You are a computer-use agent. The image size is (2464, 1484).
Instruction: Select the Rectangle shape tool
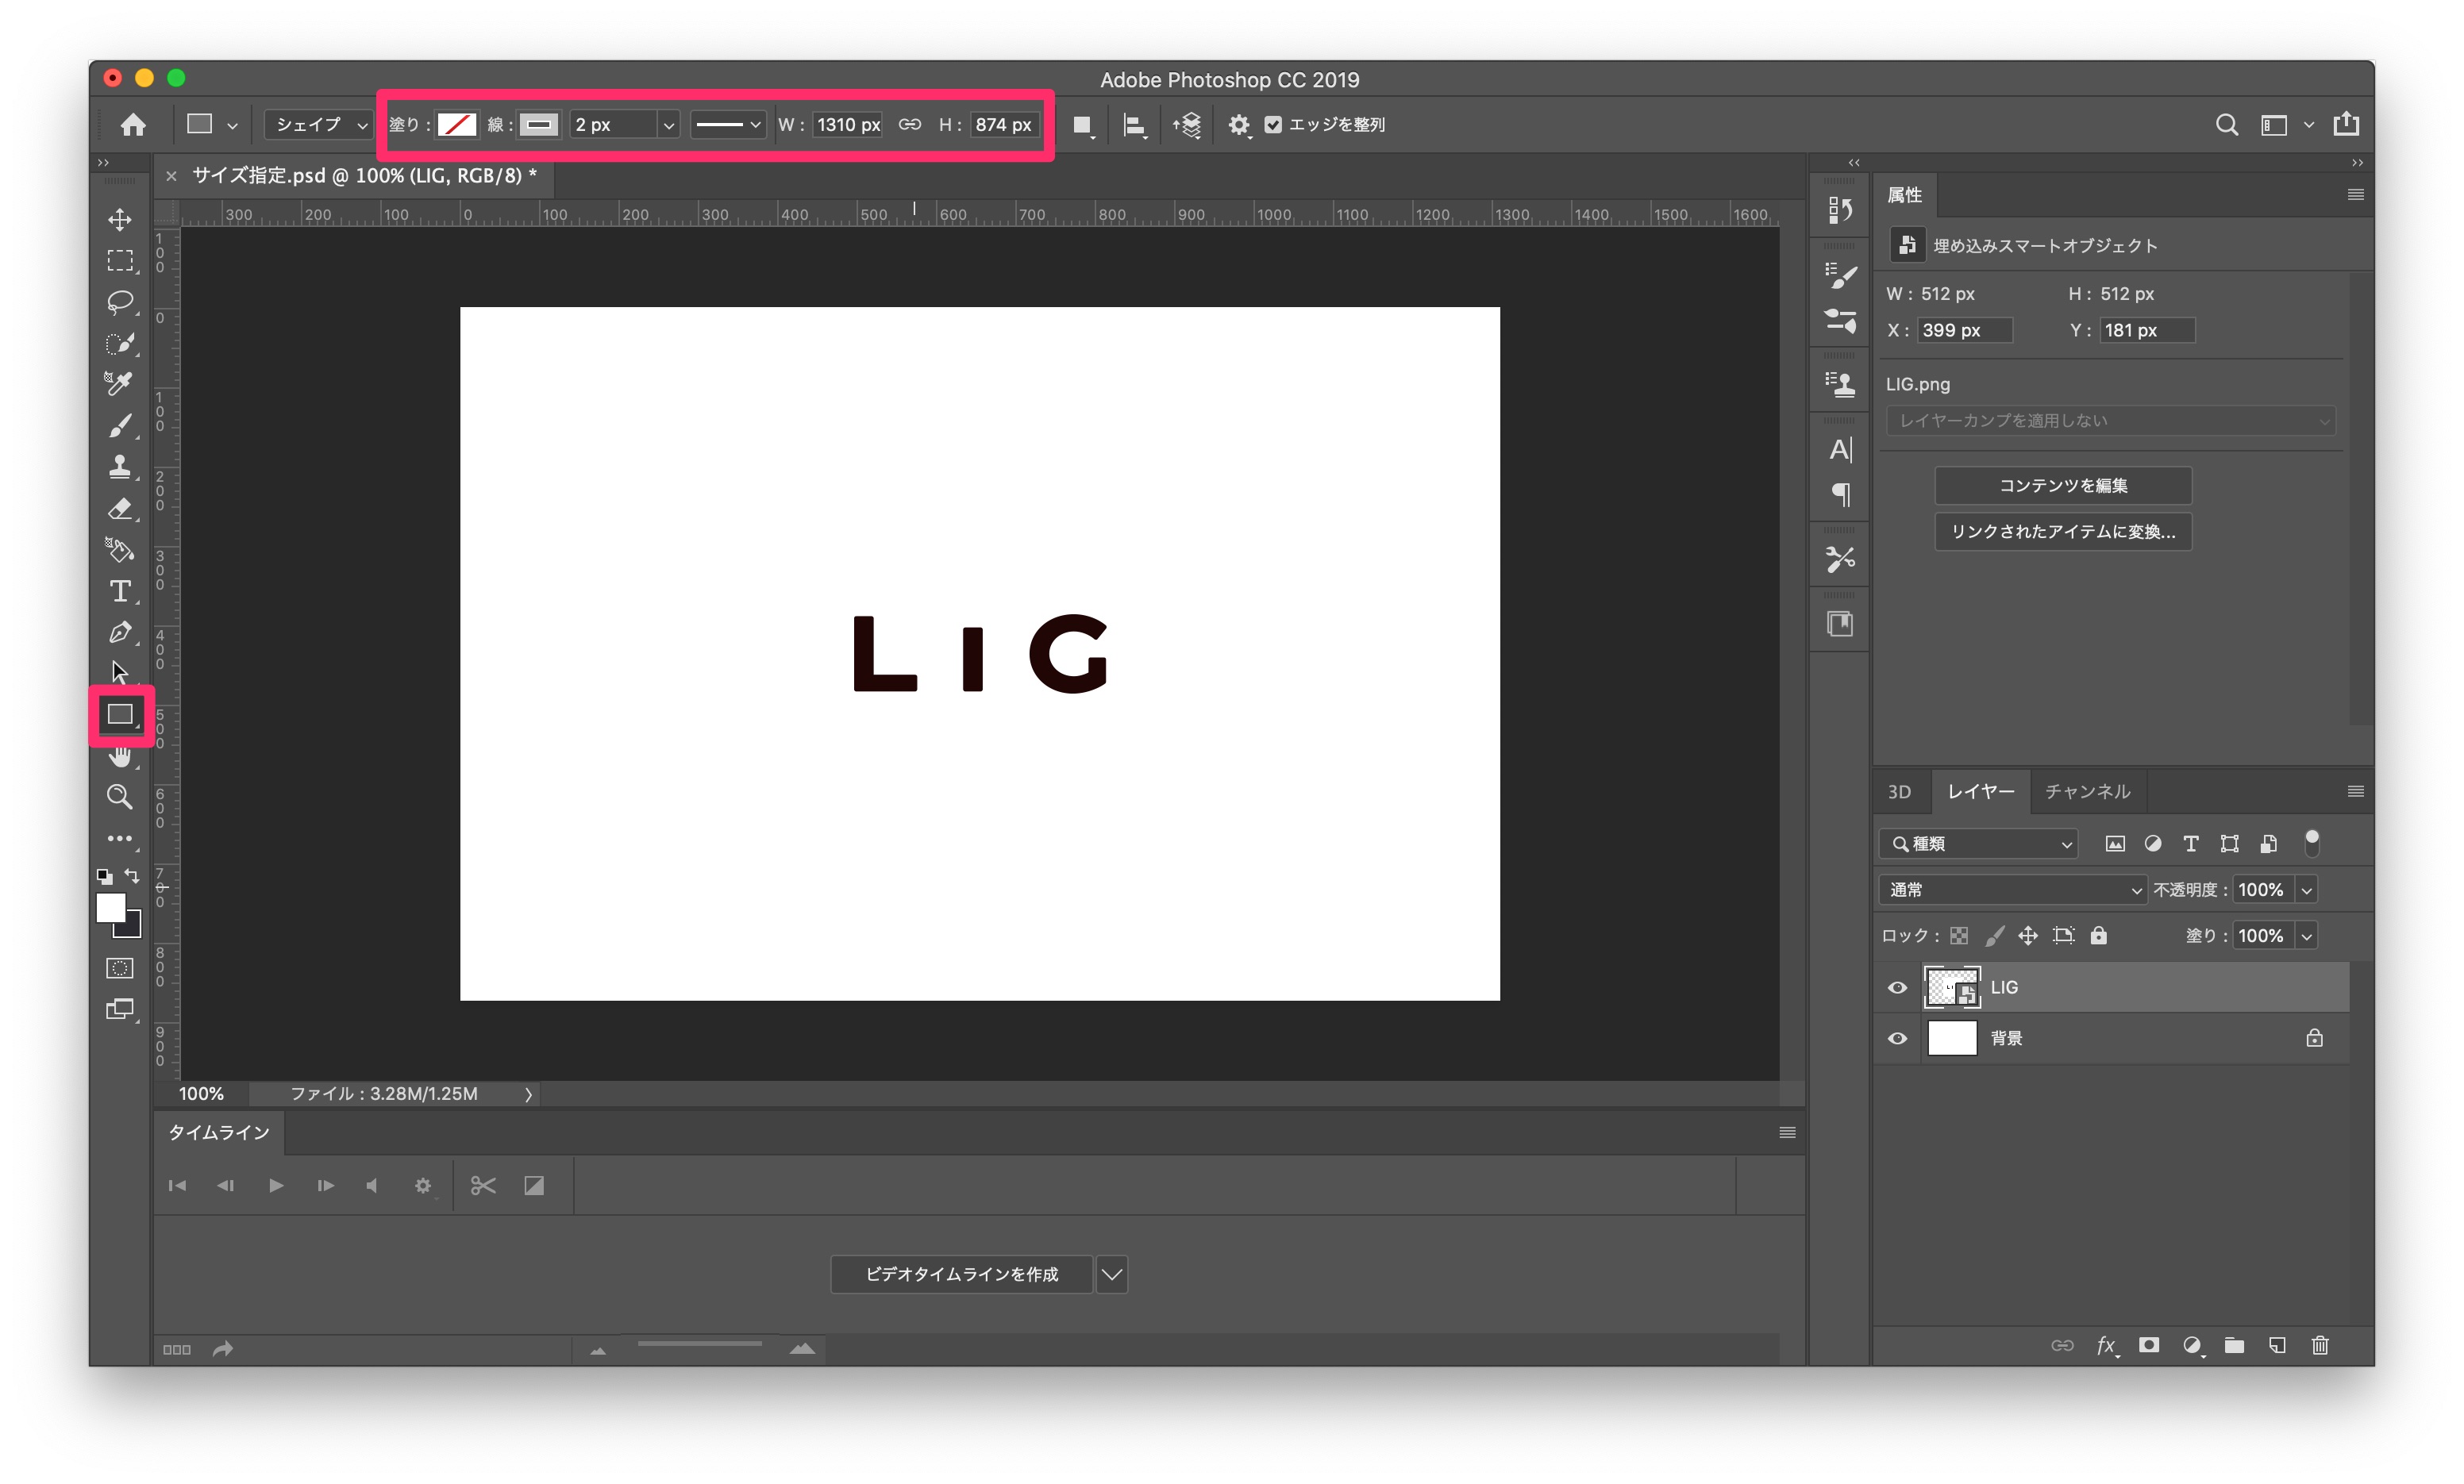pos(120,715)
